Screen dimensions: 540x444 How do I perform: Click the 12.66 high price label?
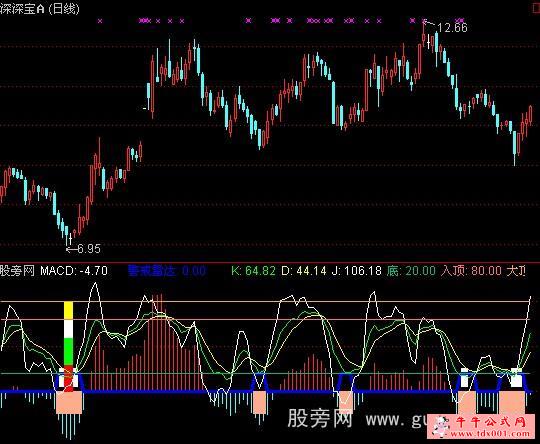coord(453,28)
